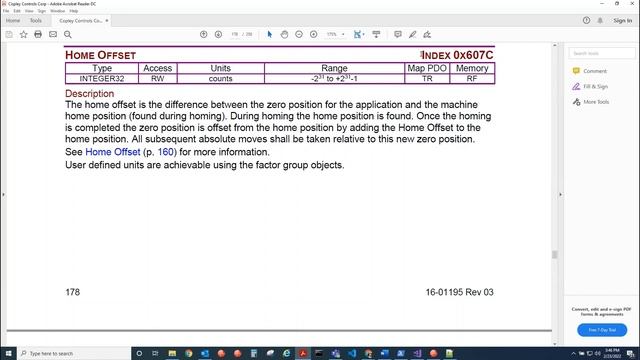Click the taskbar search box
Image resolution: width=640 pixels, height=360 pixels.
point(74,353)
